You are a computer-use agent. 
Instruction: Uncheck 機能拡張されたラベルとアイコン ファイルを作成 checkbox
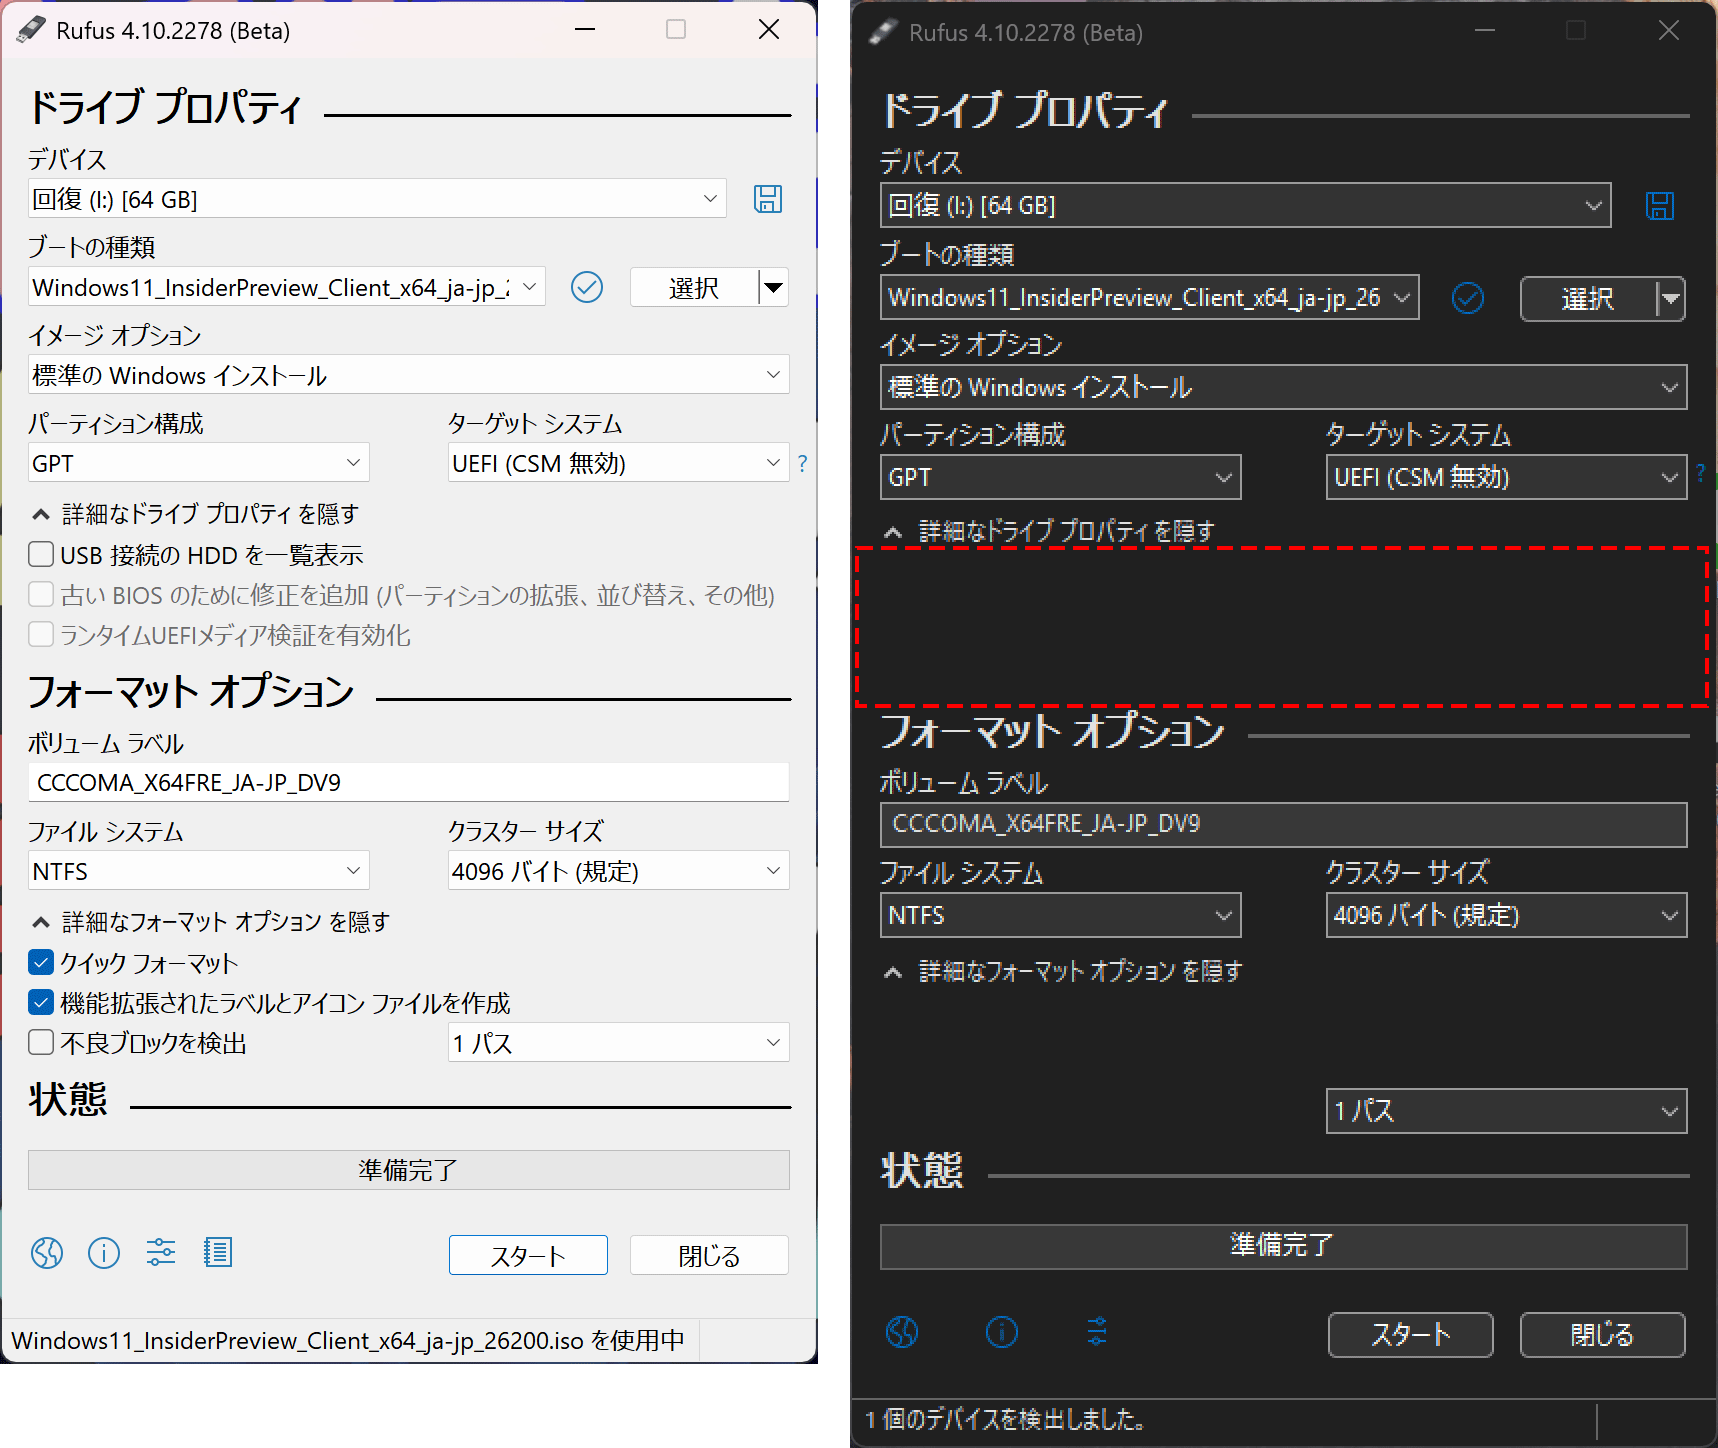pyautogui.click(x=41, y=1002)
